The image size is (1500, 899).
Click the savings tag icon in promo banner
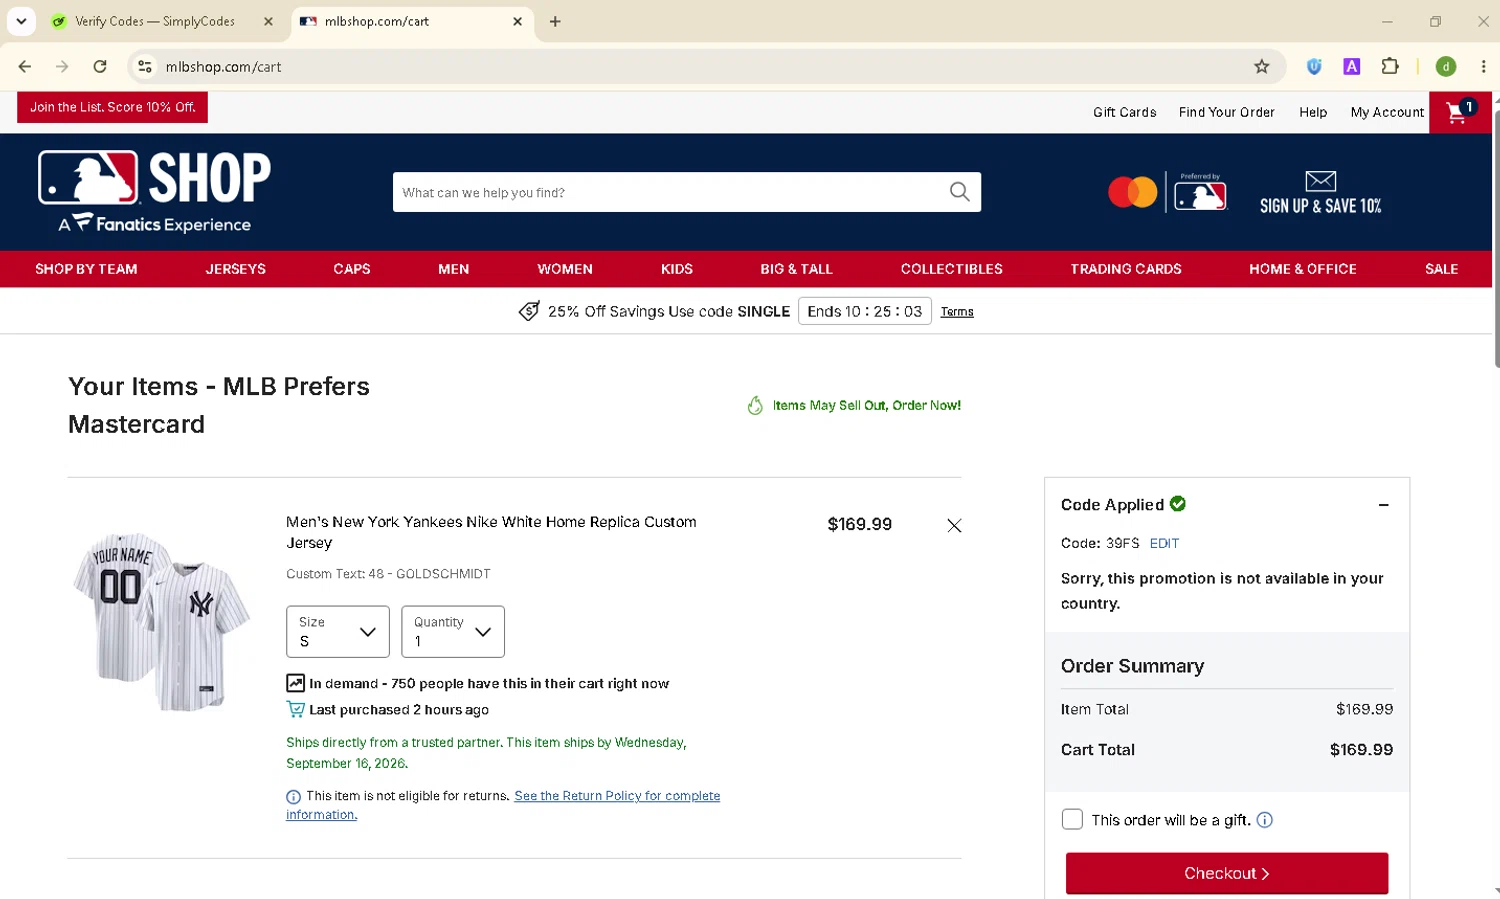click(529, 311)
